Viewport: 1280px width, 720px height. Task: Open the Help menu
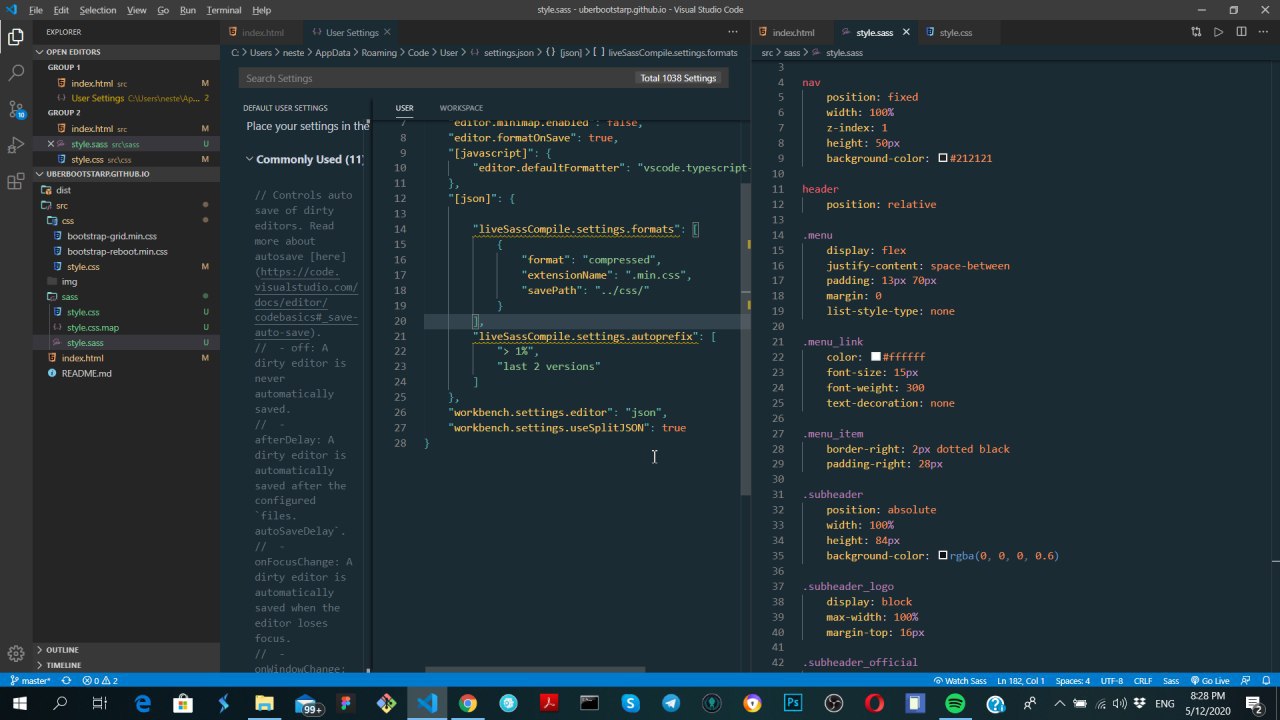point(261,10)
